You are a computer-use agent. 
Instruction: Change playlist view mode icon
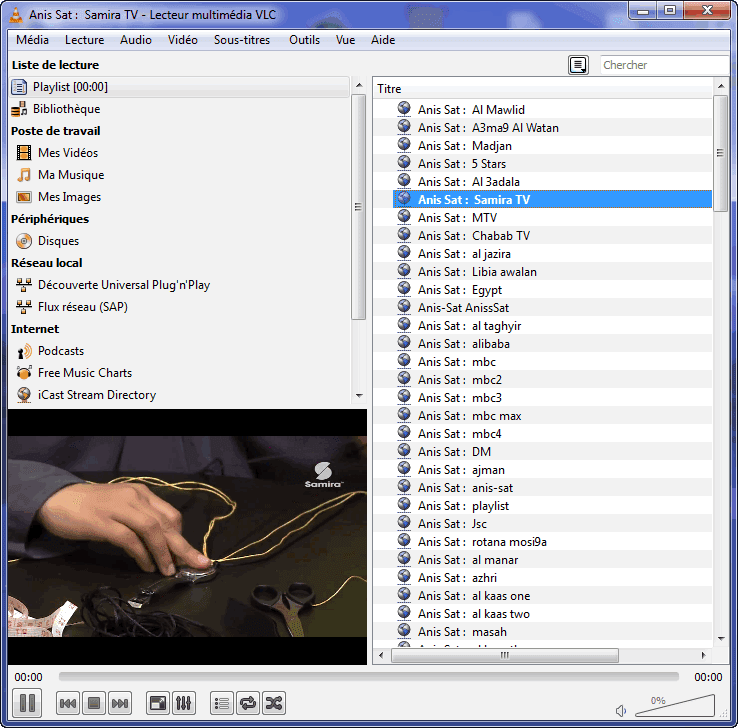[578, 65]
